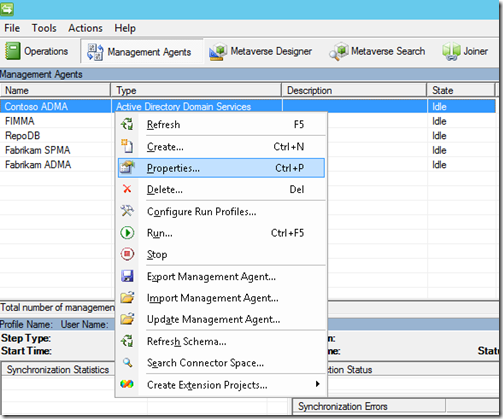Open the Tools menu

(x=44, y=28)
